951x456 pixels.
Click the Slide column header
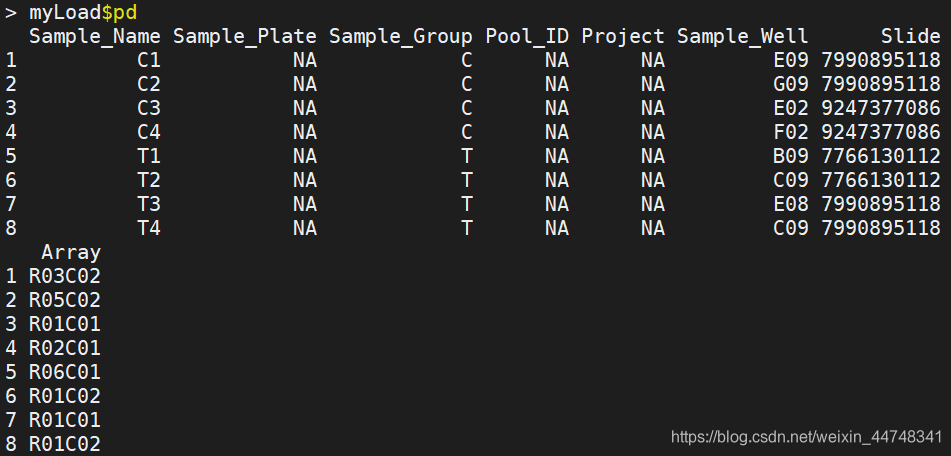[x=910, y=37]
